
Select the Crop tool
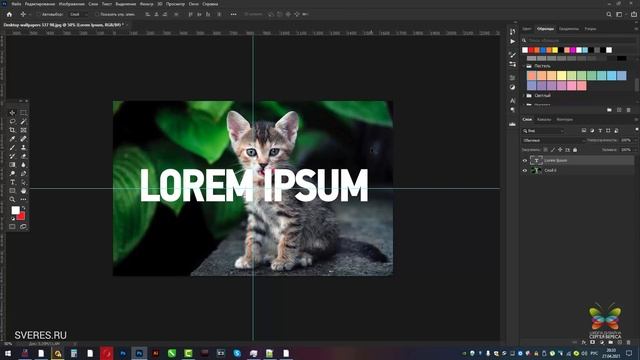click(x=12, y=130)
